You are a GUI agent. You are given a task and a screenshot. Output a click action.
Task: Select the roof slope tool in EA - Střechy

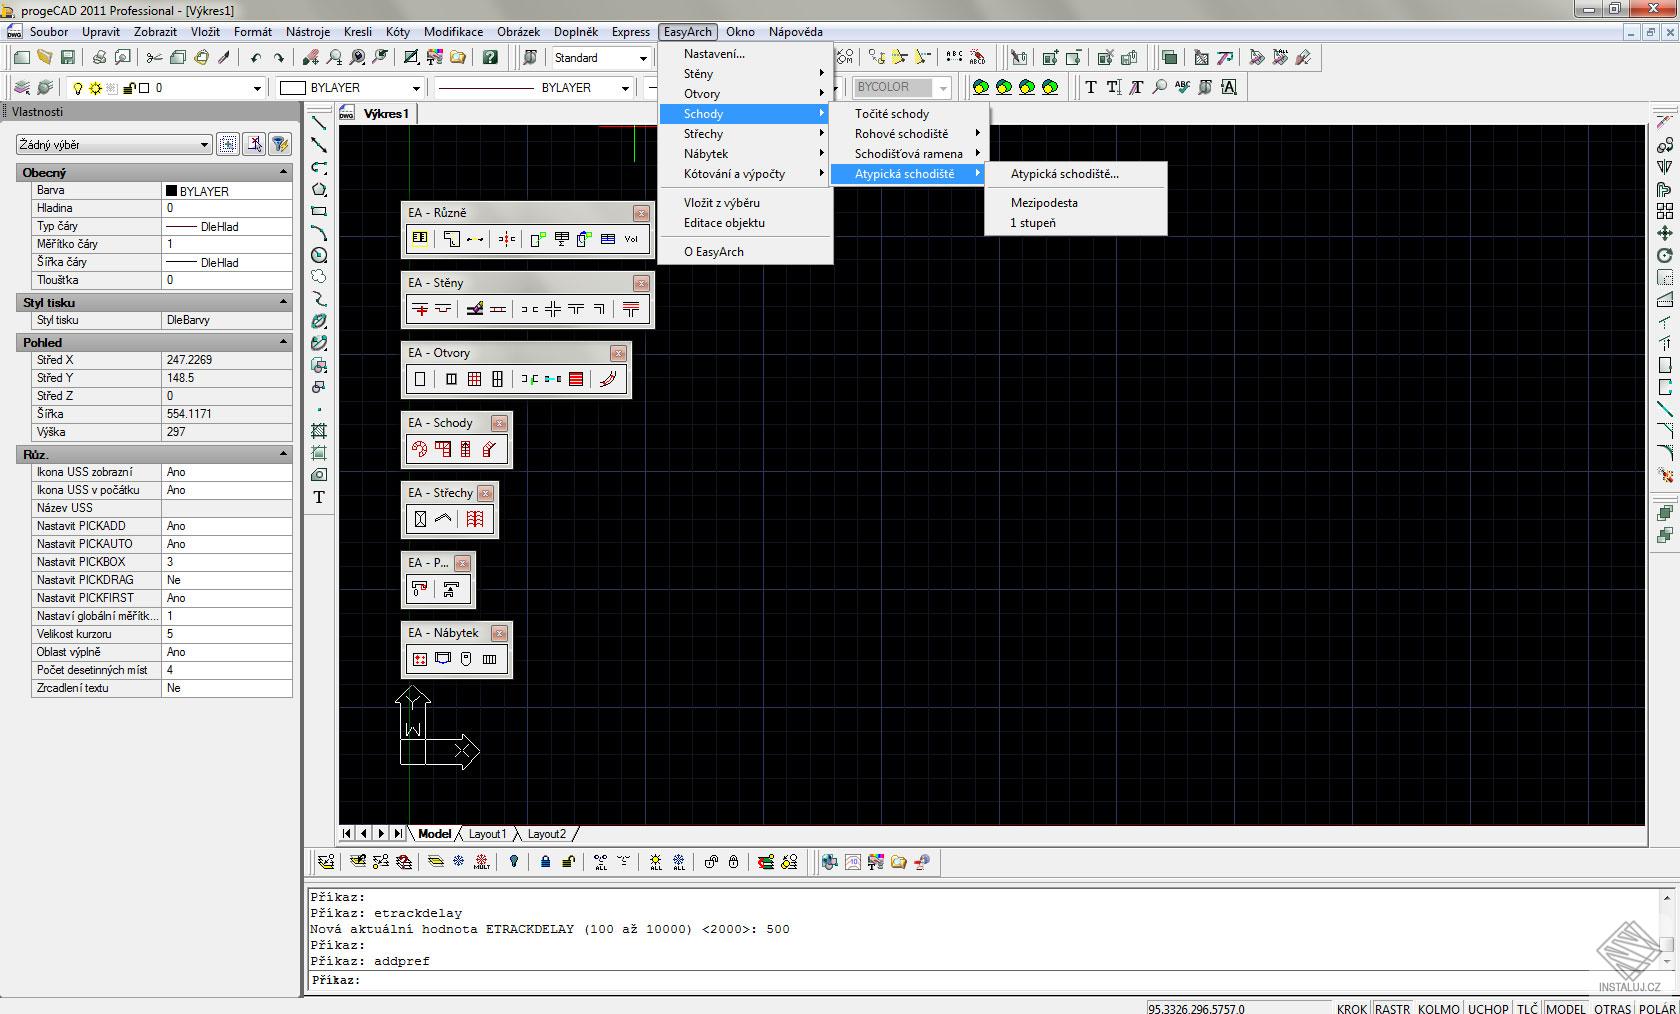click(x=443, y=518)
